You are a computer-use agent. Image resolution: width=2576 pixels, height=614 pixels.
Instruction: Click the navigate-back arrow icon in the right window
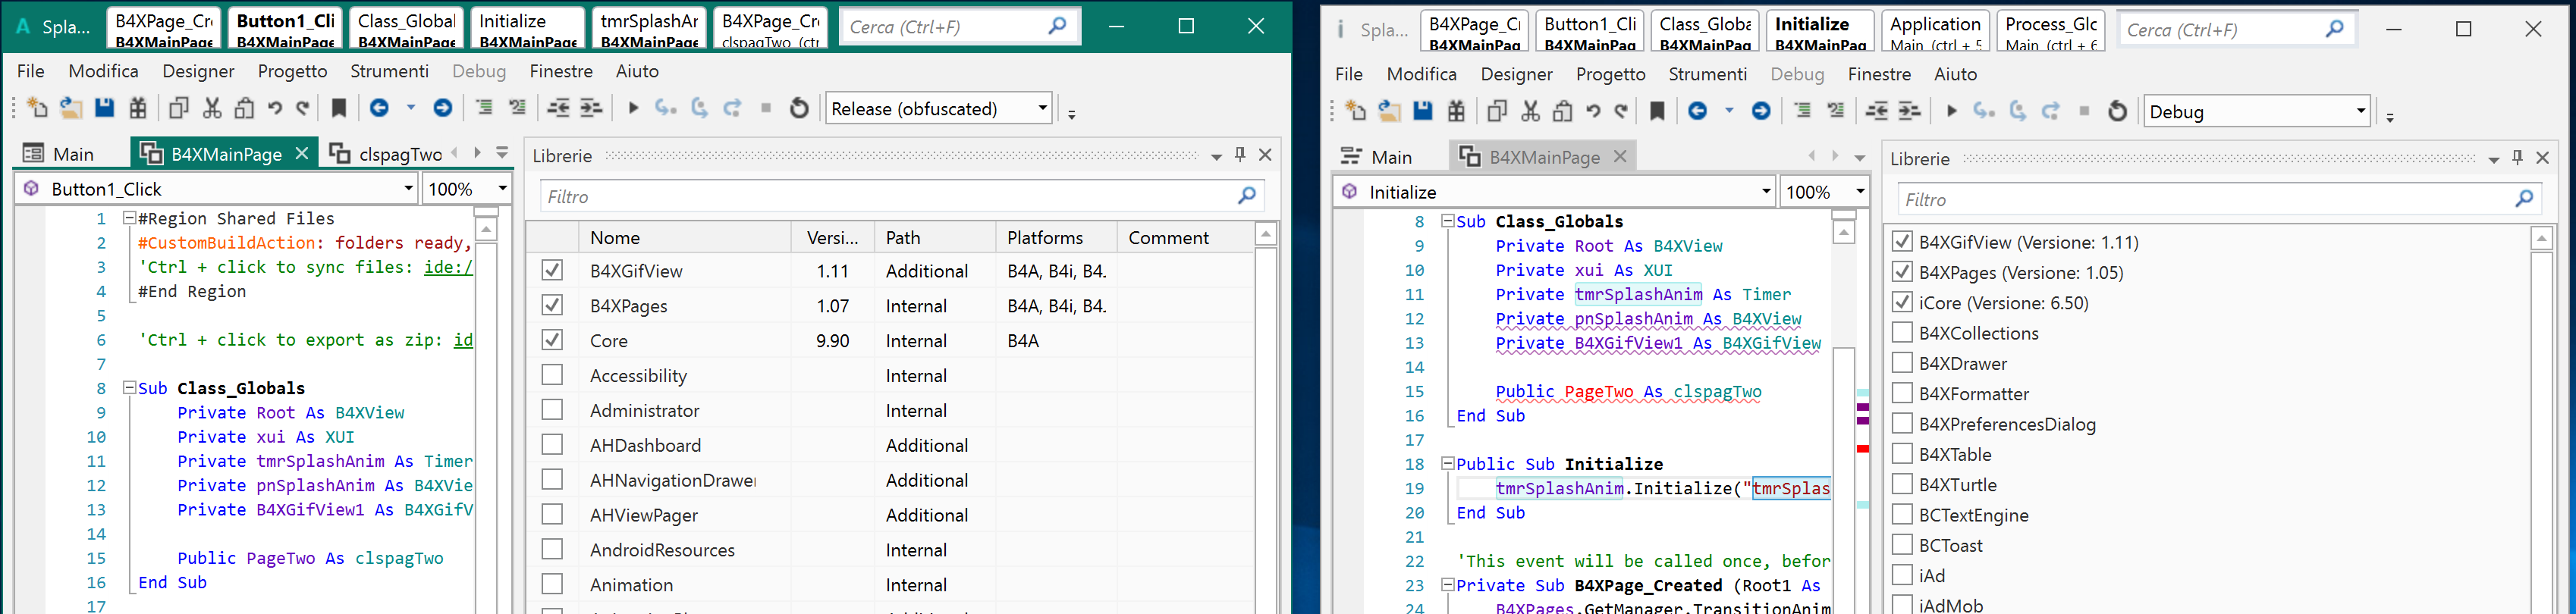[1698, 111]
